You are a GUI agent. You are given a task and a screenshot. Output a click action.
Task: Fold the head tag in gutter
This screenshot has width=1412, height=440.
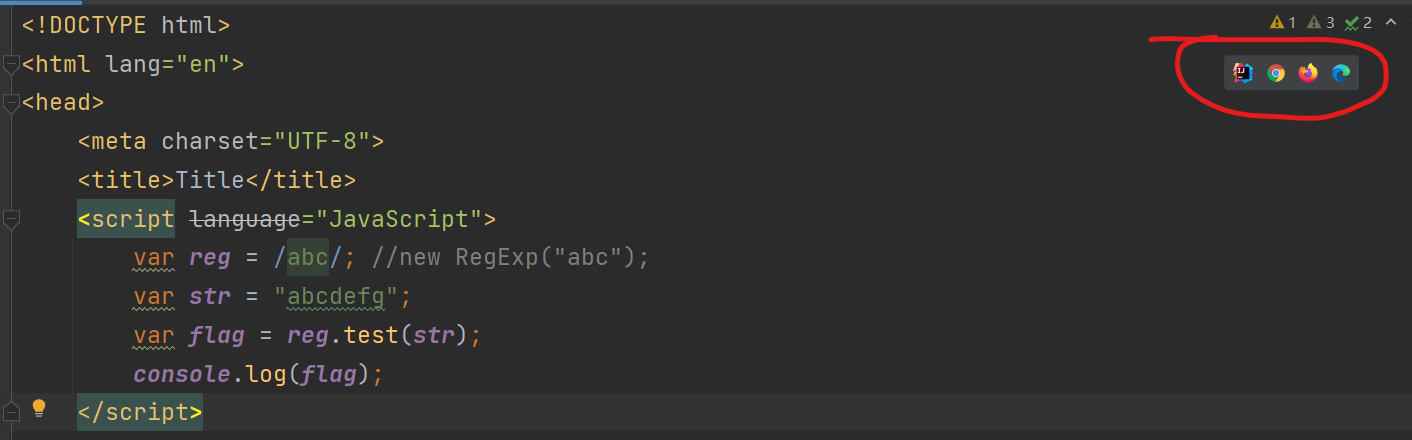11,103
